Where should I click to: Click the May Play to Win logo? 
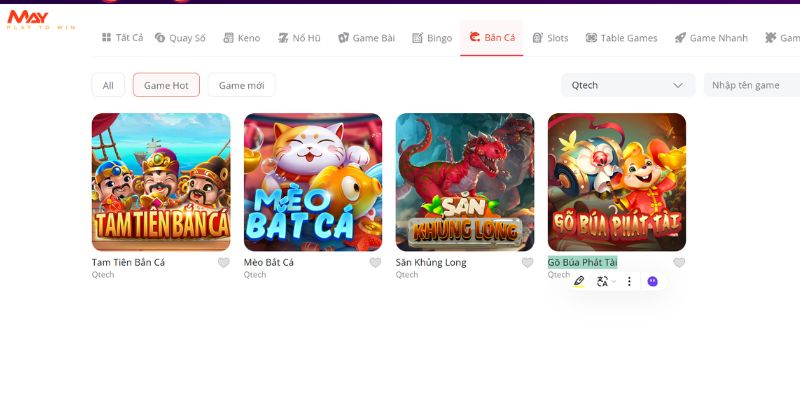(41, 19)
